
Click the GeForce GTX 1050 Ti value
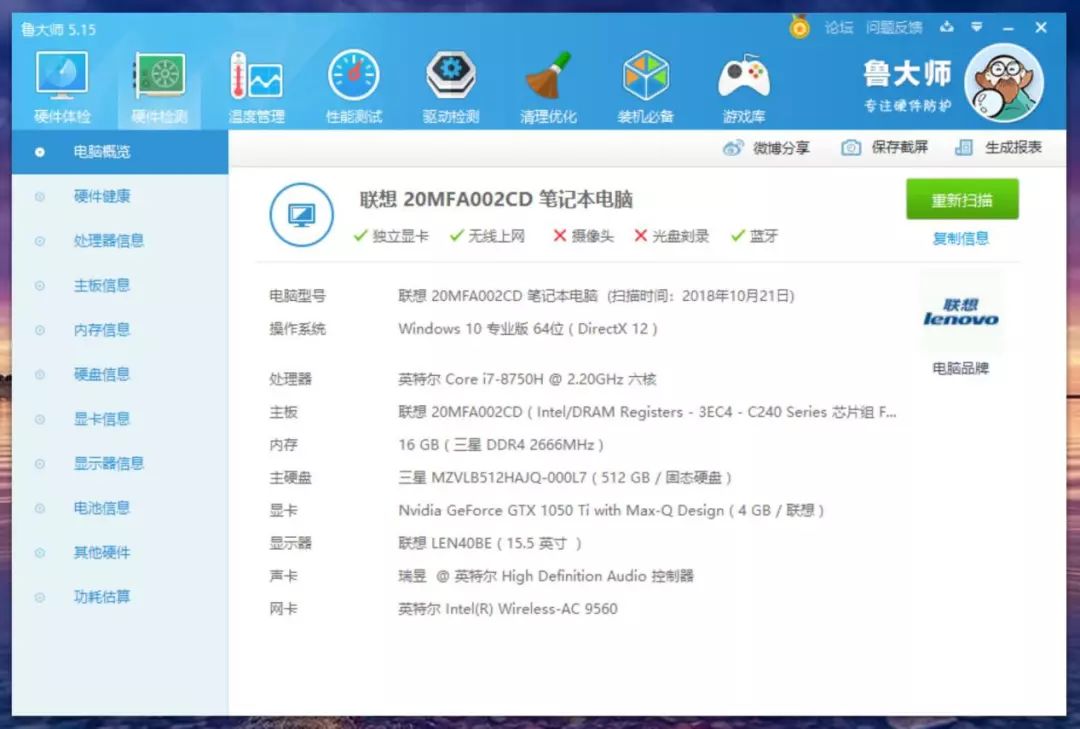point(611,511)
